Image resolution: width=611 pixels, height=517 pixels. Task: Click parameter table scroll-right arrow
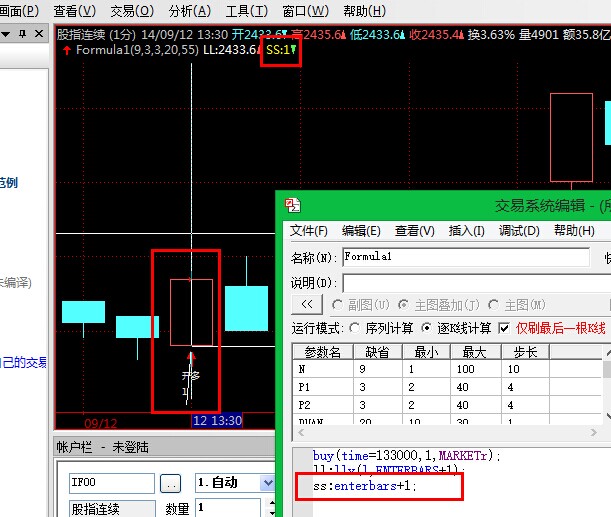tap(593, 432)
